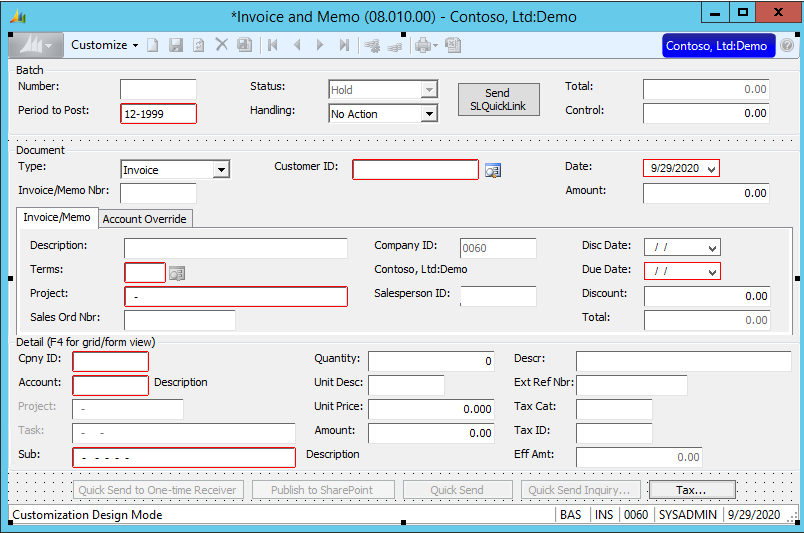The width and height of the screenshot is (804, 533).
Task: Click the Publish to SharePoint button
Action: [x=323, y=490]
